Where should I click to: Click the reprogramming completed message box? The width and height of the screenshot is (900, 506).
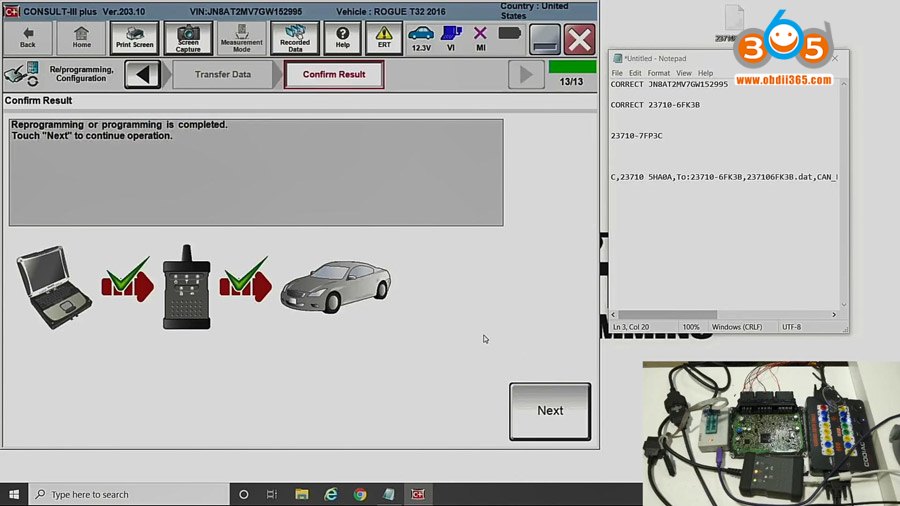pyautogui.click(x=256, y=172)
